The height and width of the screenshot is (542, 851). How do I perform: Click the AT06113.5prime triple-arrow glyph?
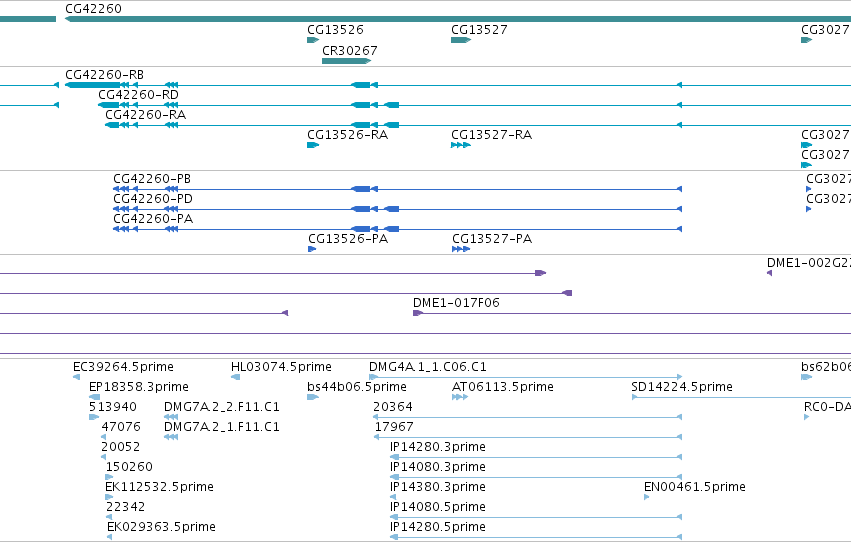pos(460,397)
